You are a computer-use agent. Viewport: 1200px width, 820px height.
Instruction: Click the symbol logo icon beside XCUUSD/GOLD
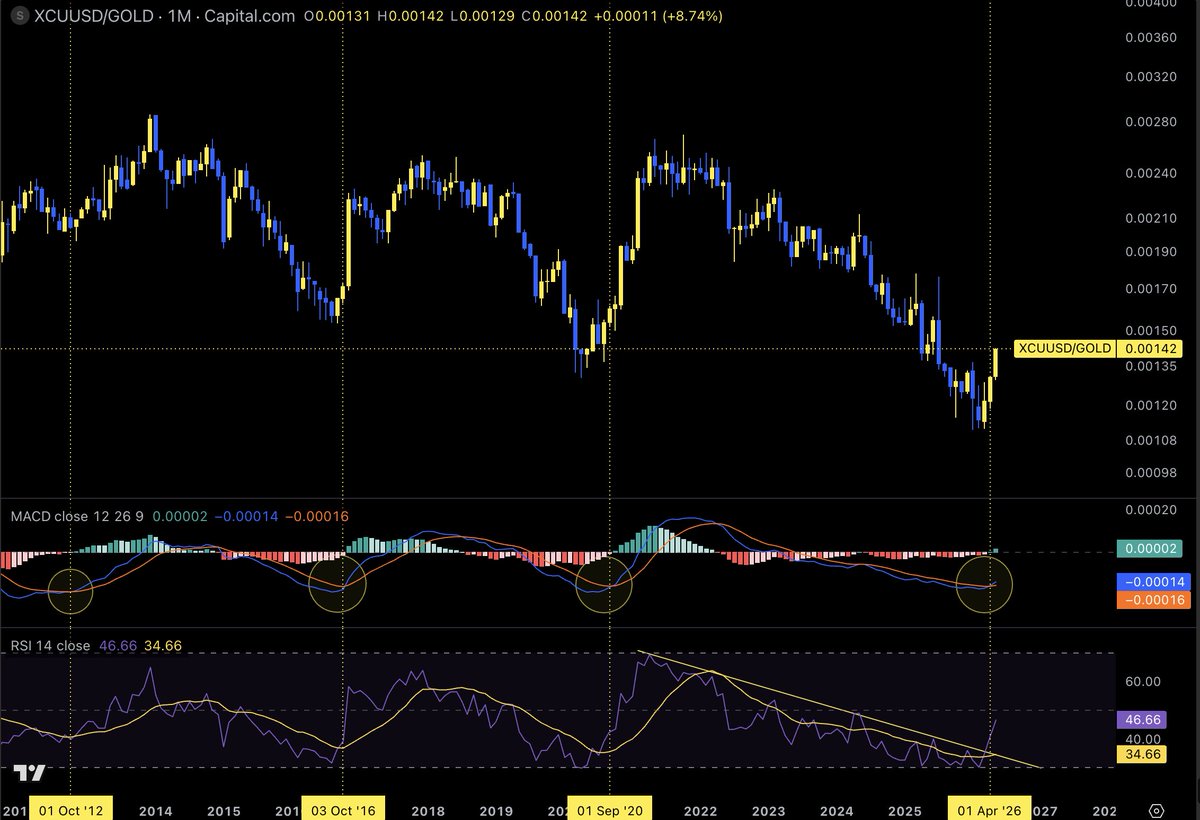20,16
